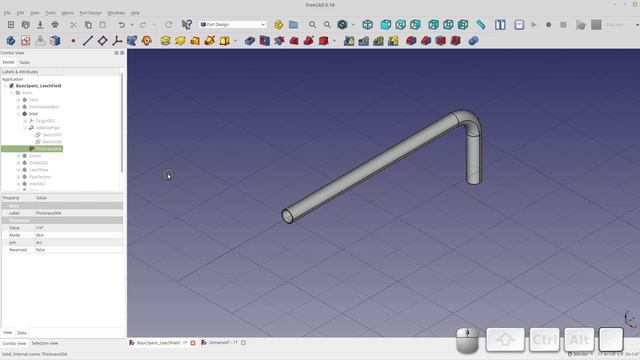Open the Tools menu
Viewport: 640px width, 360px height.
click(x=50, y=13)
